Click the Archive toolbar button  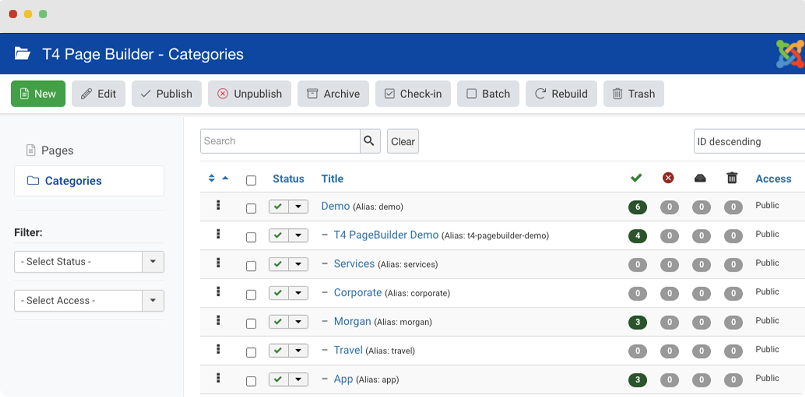tap(333, 93)
